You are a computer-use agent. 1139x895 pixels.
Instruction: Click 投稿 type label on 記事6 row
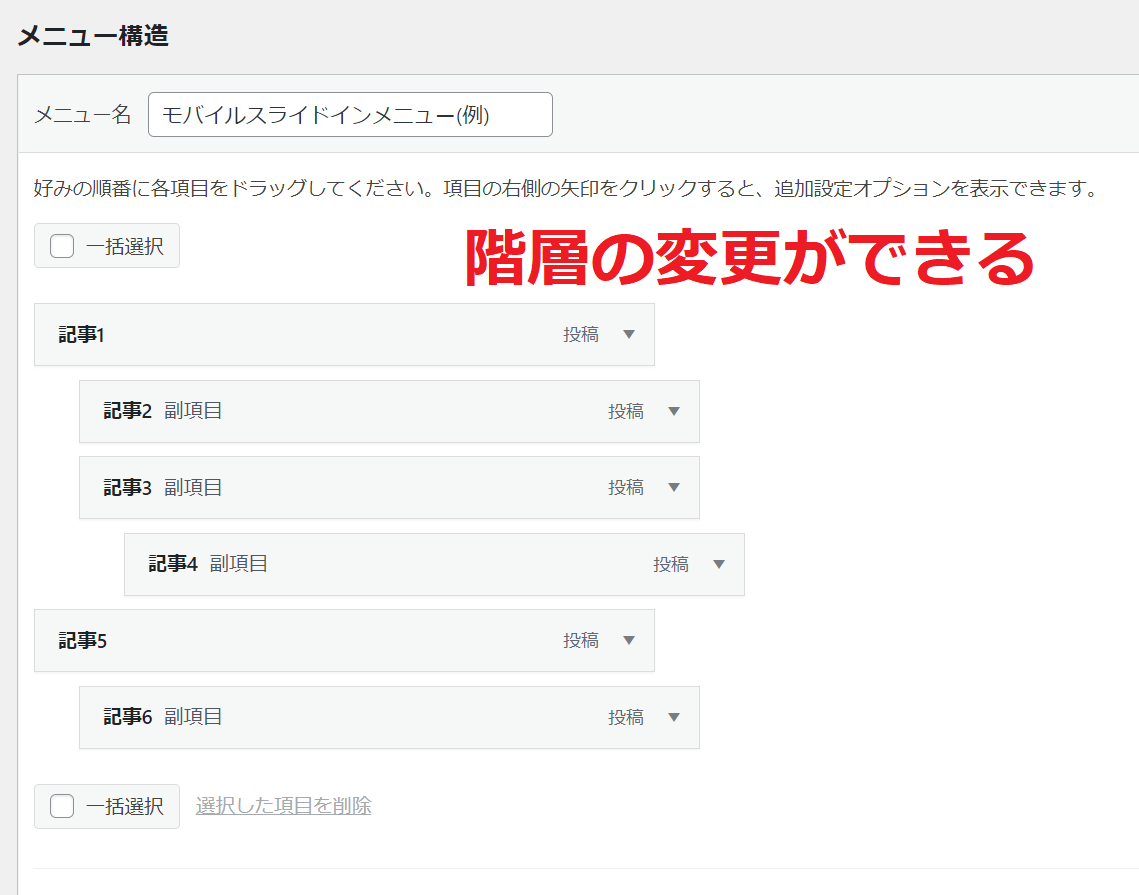pos(626,718)
